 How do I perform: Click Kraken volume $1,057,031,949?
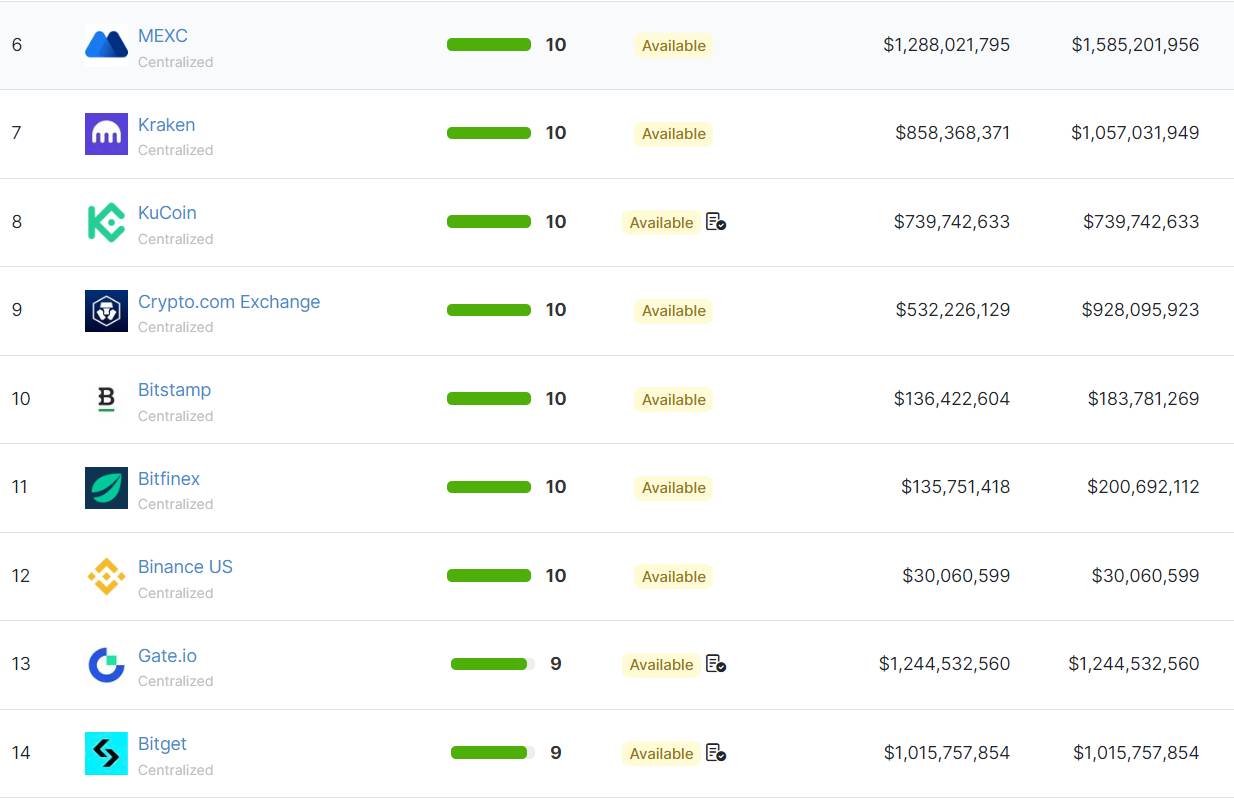[1136, 133]
